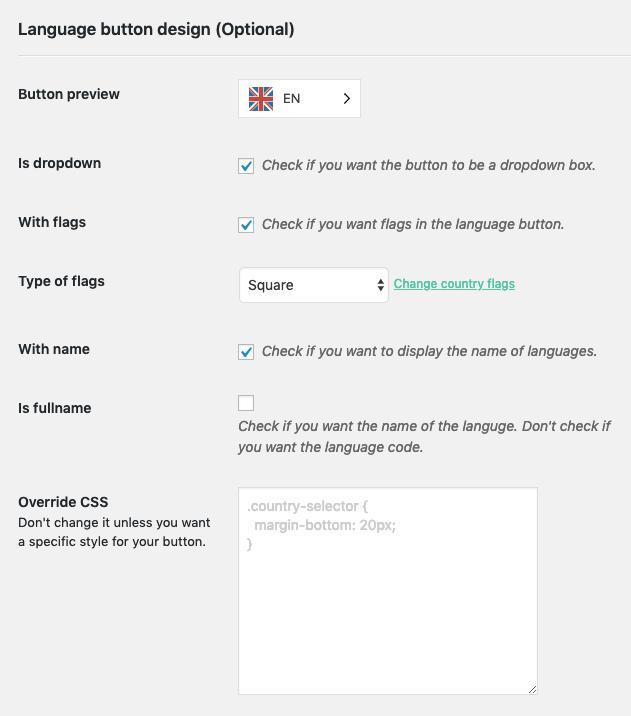Click the With name label
Viewport: 631px width, 716px height.
coord(54,349)
